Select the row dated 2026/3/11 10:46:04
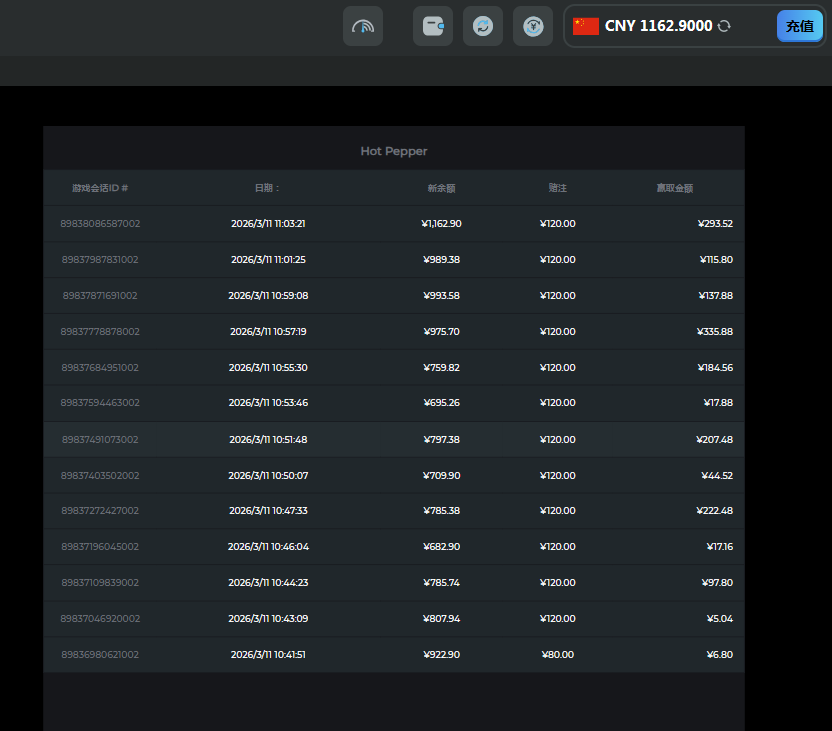This screenshot has width=832, height=731. click(268, 547)
